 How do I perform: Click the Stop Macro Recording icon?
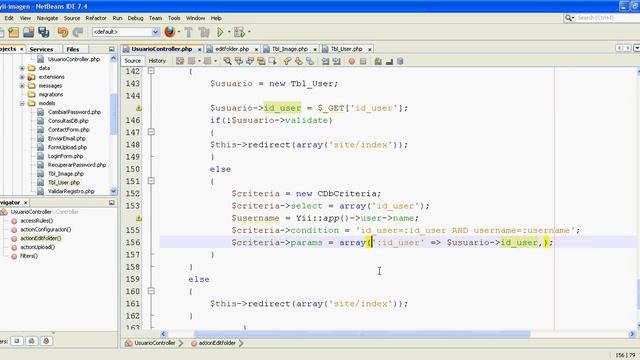pyautogui.click(x=363, y=61)
